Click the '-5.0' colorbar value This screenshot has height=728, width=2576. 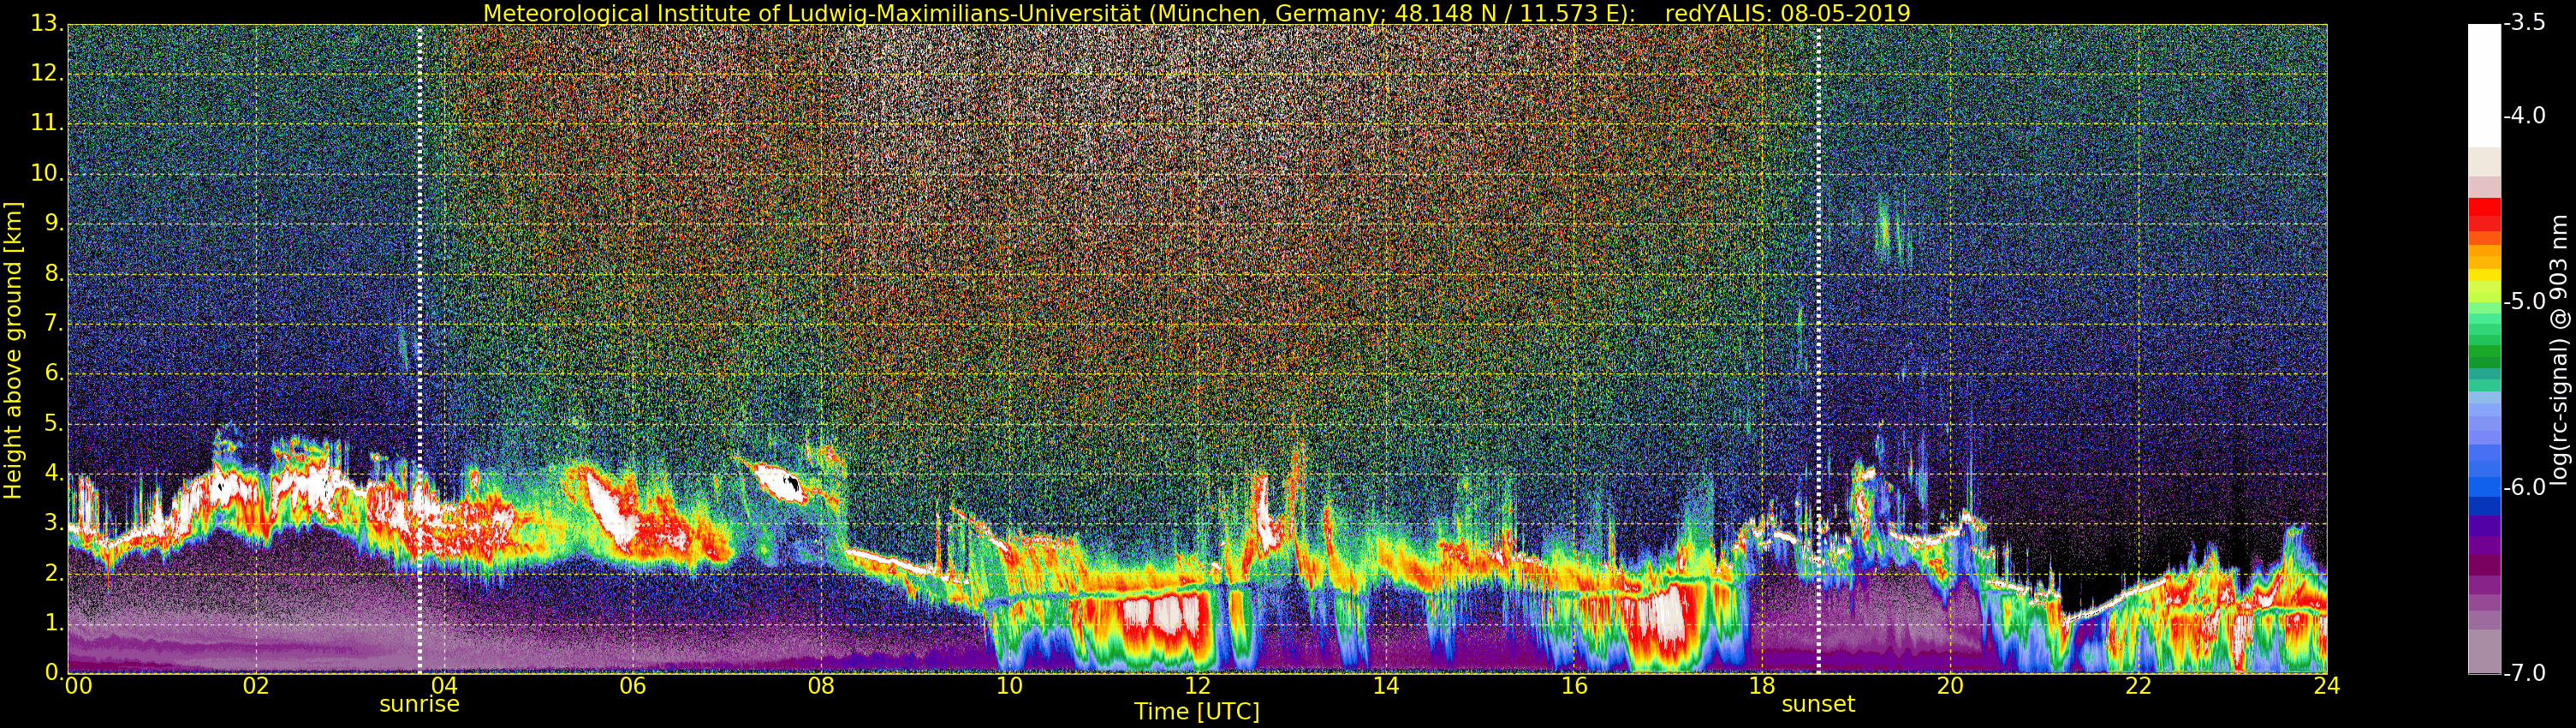pos(2525,302)
